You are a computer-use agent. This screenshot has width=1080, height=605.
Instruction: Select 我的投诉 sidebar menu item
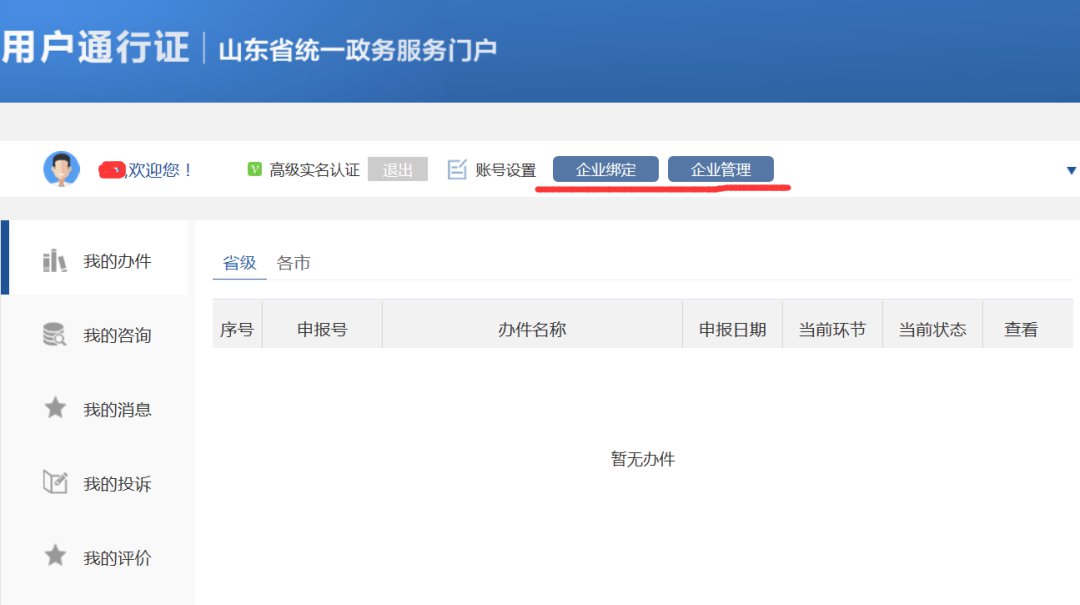[x=117, y=484]
